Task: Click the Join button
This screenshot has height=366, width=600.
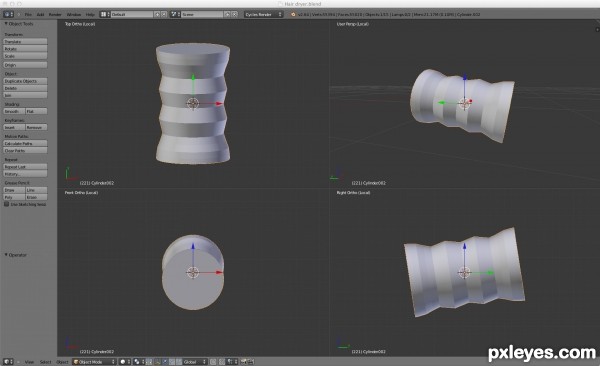Action: tap(25, 95)
